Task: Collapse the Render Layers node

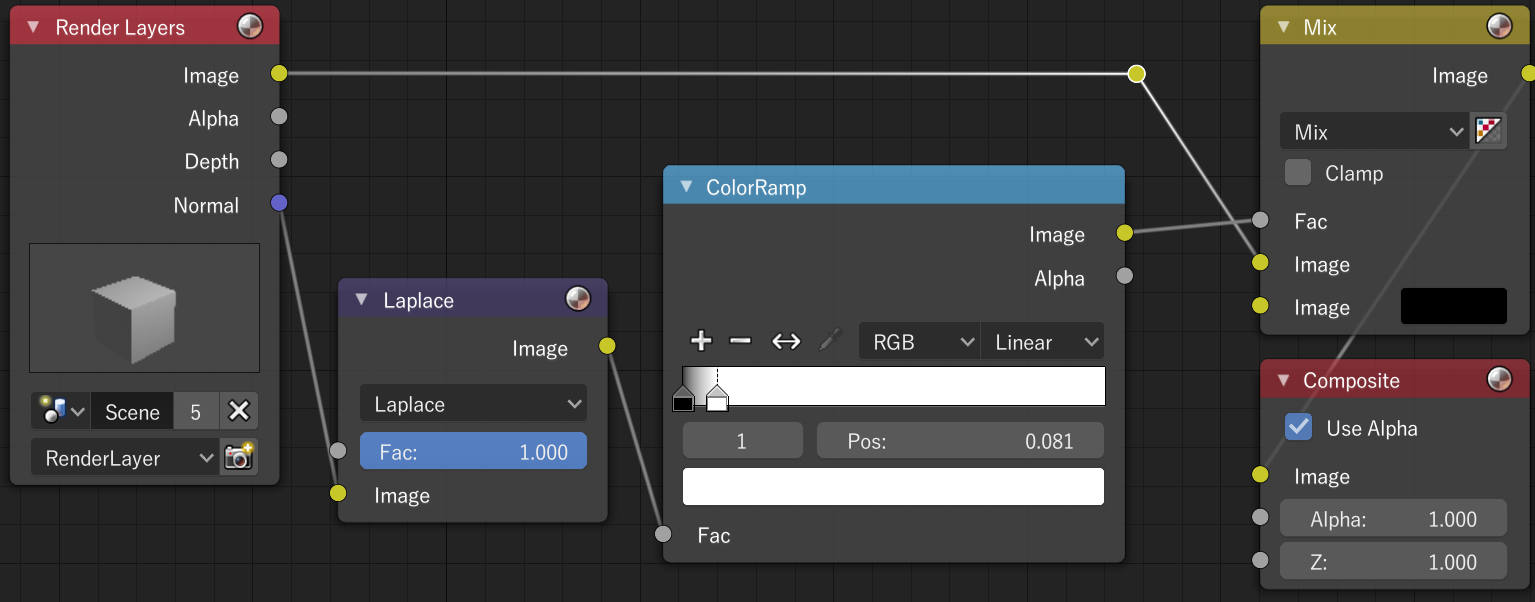Action: pos(33,27)
